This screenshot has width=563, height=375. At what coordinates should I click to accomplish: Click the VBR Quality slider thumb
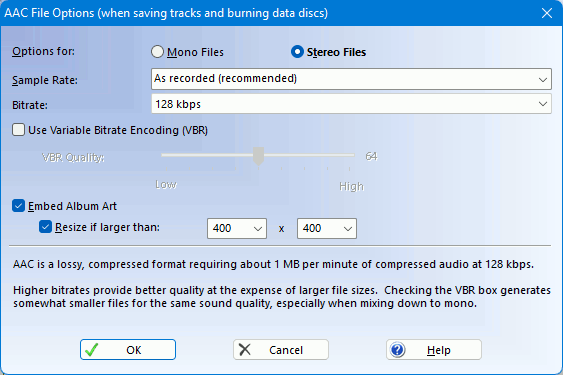coord(259,156)
